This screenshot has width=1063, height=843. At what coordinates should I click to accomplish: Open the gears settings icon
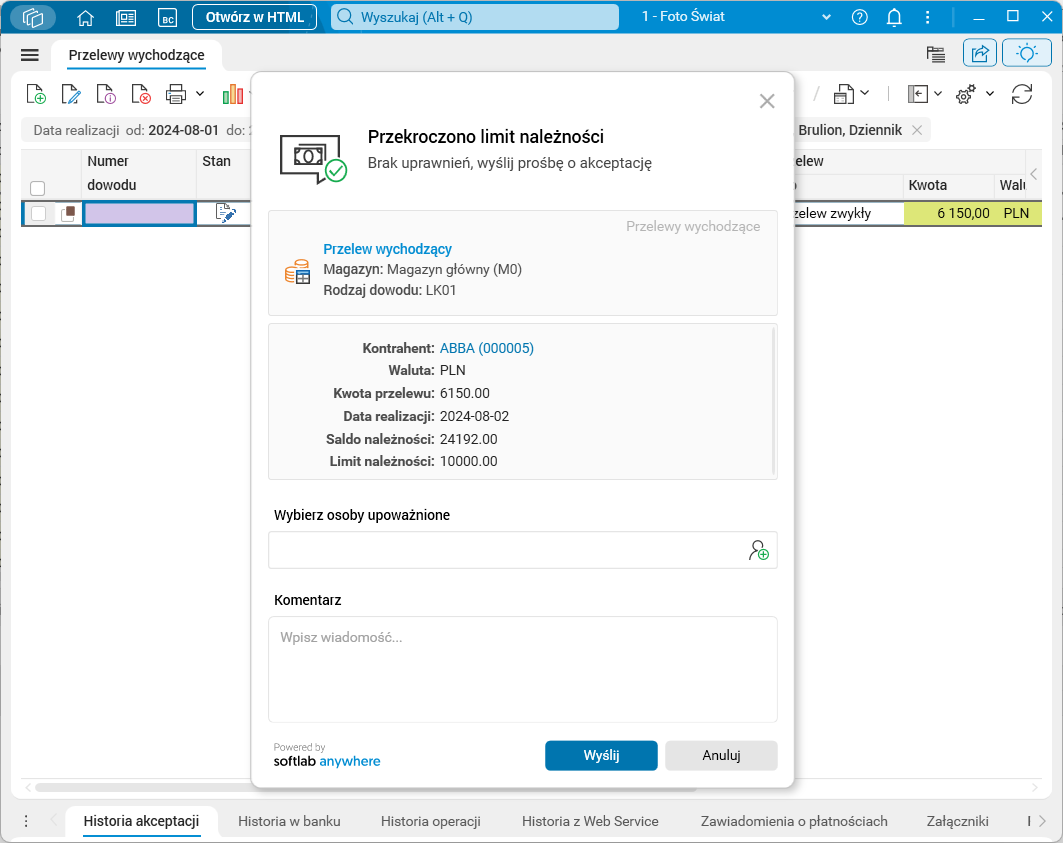966,94
